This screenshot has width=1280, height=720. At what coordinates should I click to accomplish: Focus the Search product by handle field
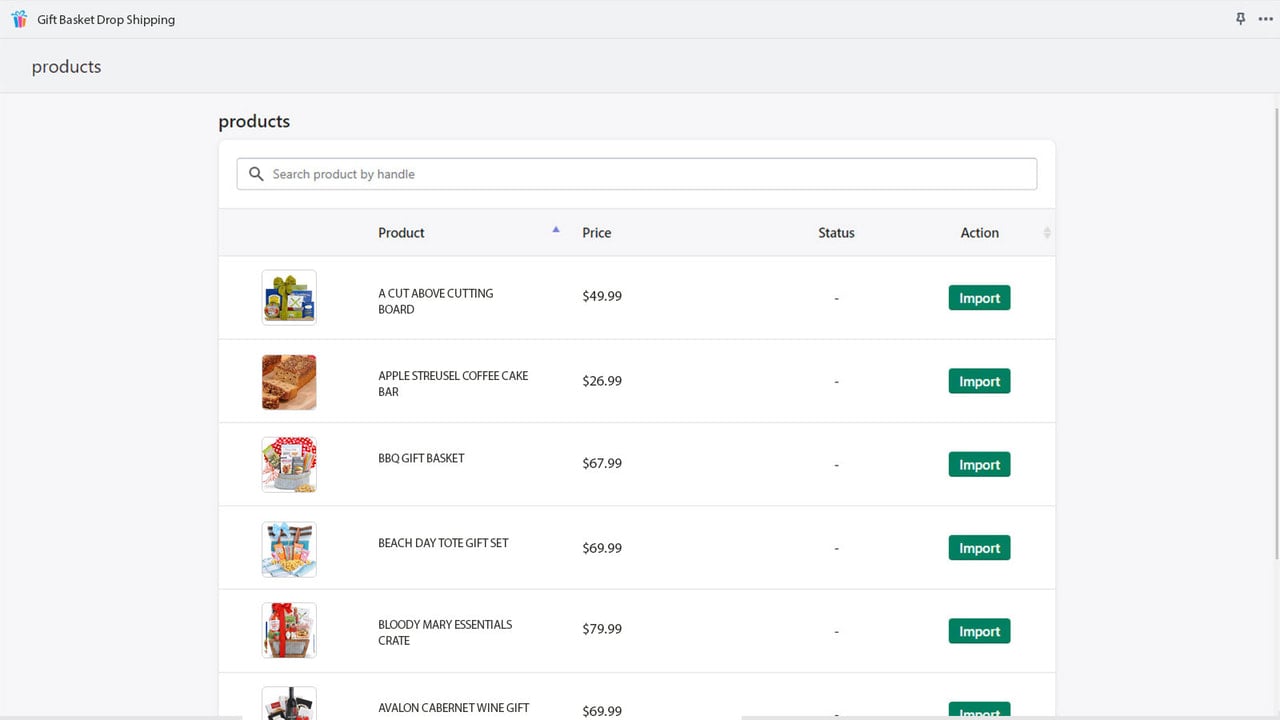(637, 174)
